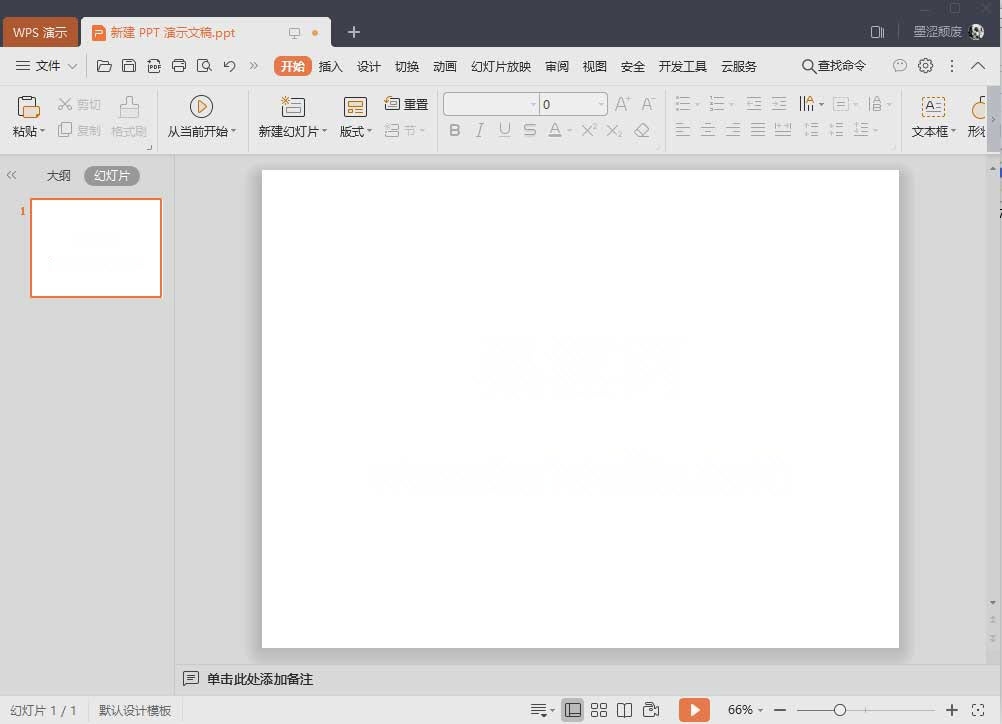Viewport: 1002px width, 724px height.
Task: Click the New Slide icon
Action: (291, 106)
